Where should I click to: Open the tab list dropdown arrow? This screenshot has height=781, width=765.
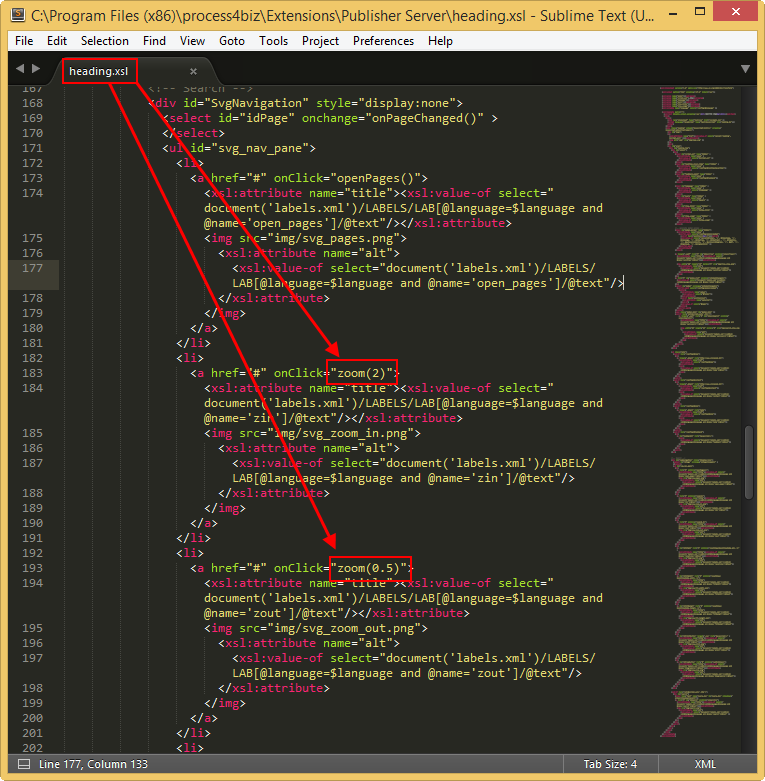click(745, 69)
